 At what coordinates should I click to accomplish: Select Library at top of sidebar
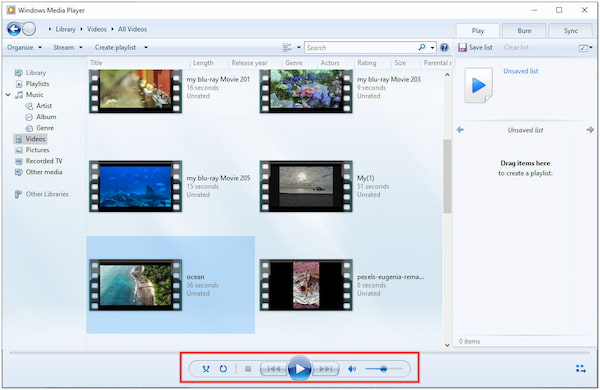click(x=36, y=73)
